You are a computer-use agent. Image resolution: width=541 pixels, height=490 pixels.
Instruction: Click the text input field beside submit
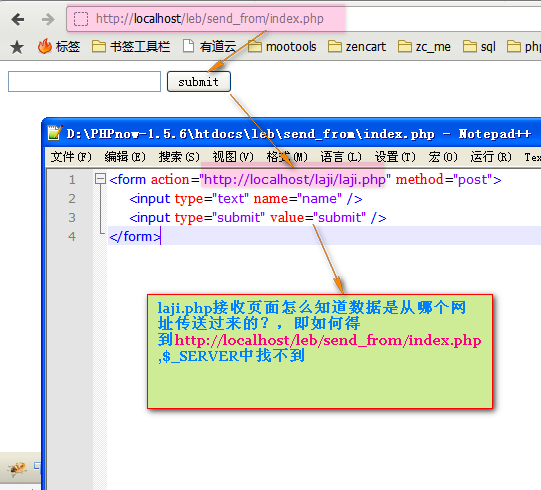(x=85, y=82)
